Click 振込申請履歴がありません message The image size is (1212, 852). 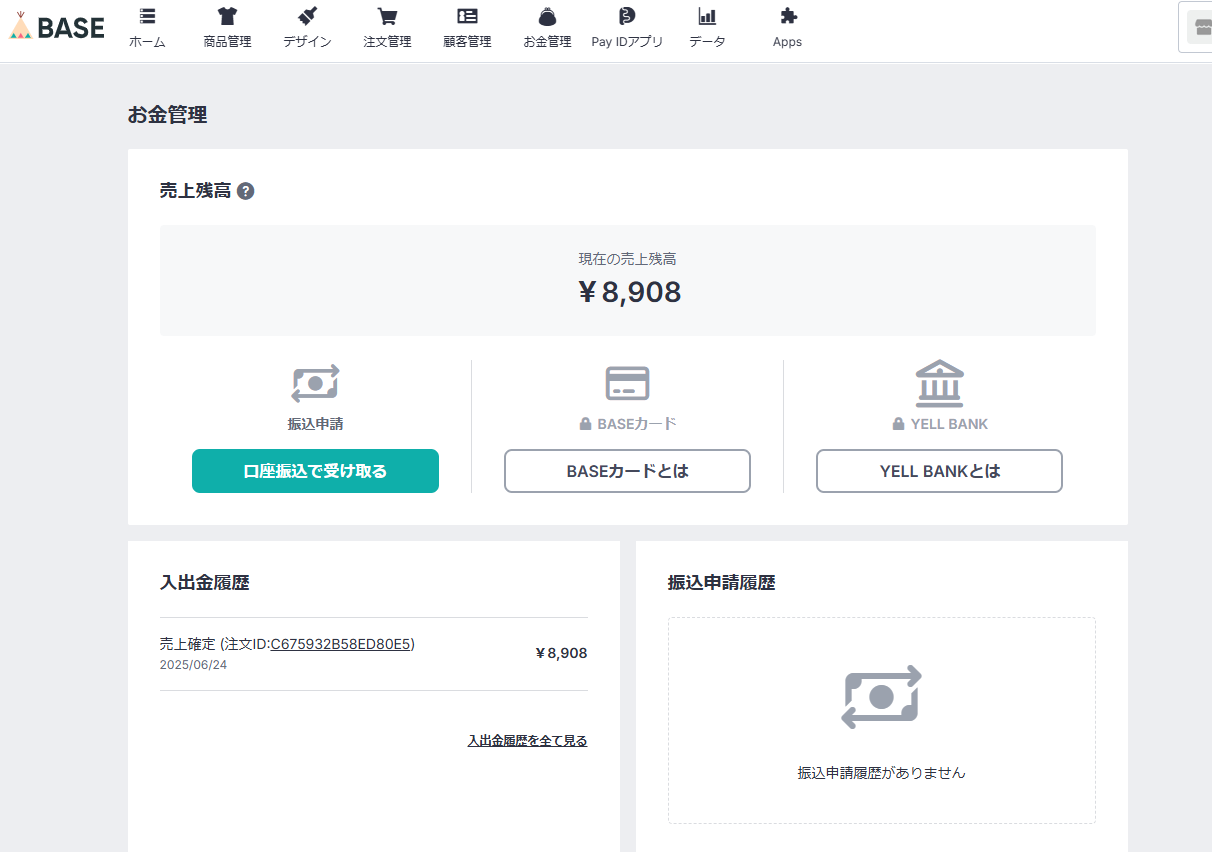(881, 773)
